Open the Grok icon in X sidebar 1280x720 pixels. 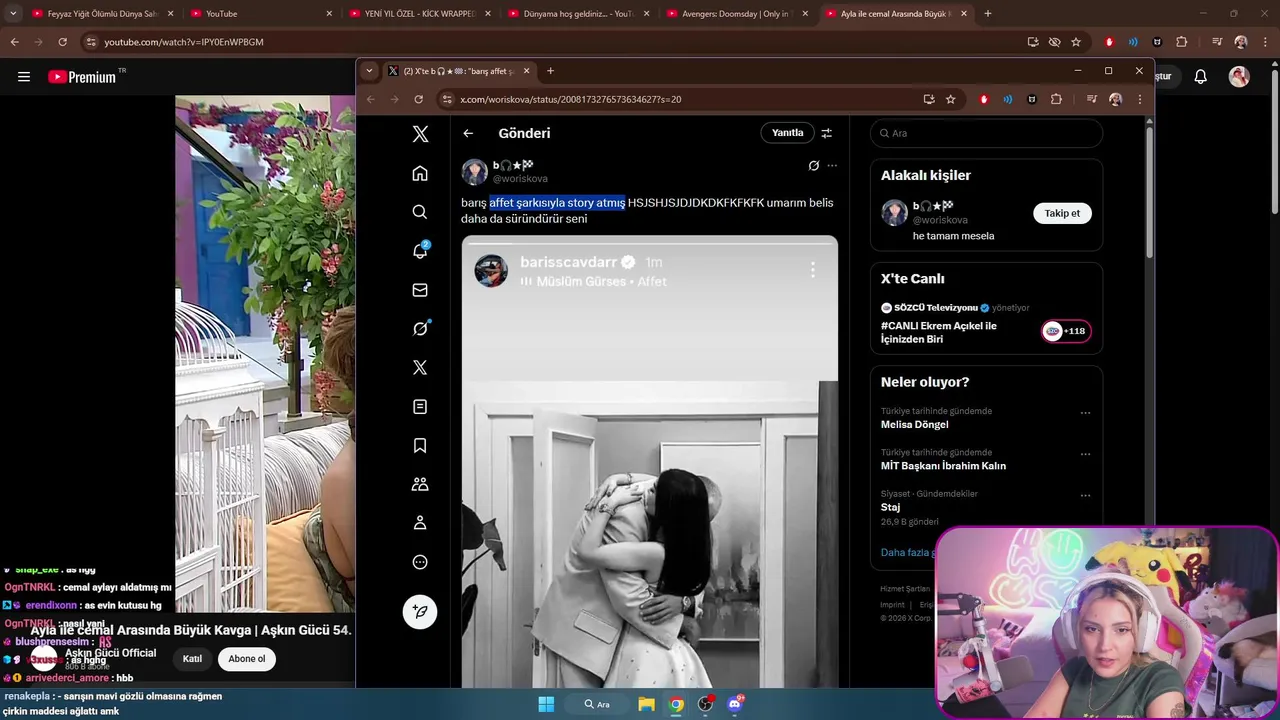420,328
